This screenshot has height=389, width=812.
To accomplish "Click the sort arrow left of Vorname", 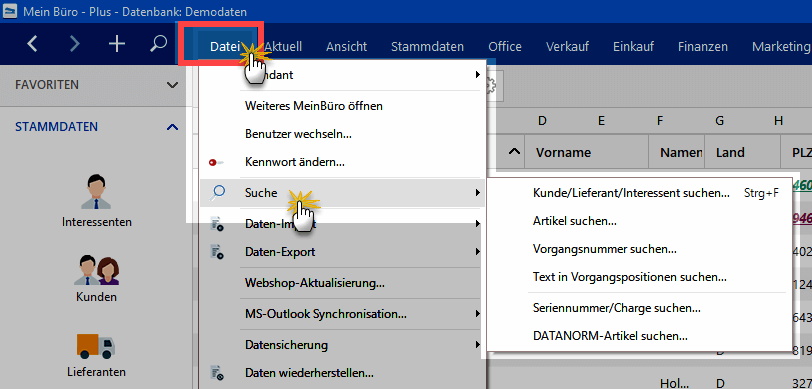I will 514,152.
